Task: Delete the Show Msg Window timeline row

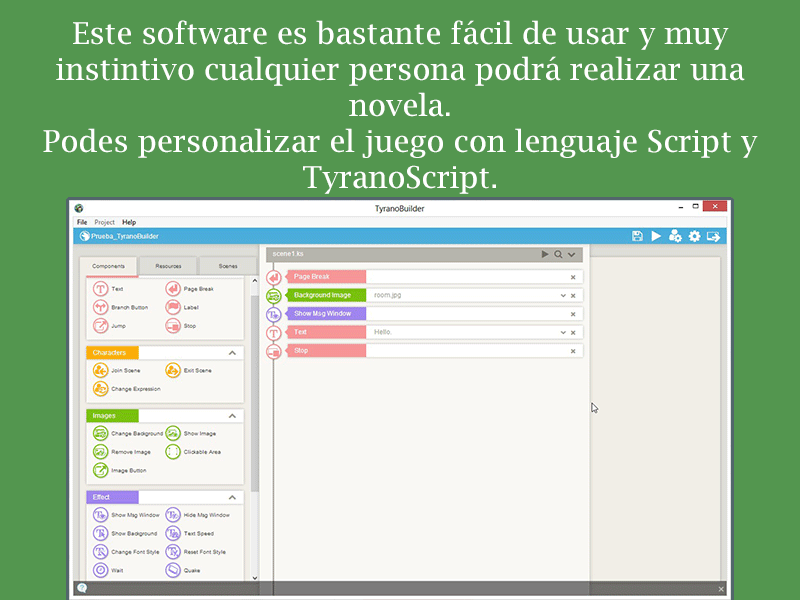Action: click(x=573, y=314)
